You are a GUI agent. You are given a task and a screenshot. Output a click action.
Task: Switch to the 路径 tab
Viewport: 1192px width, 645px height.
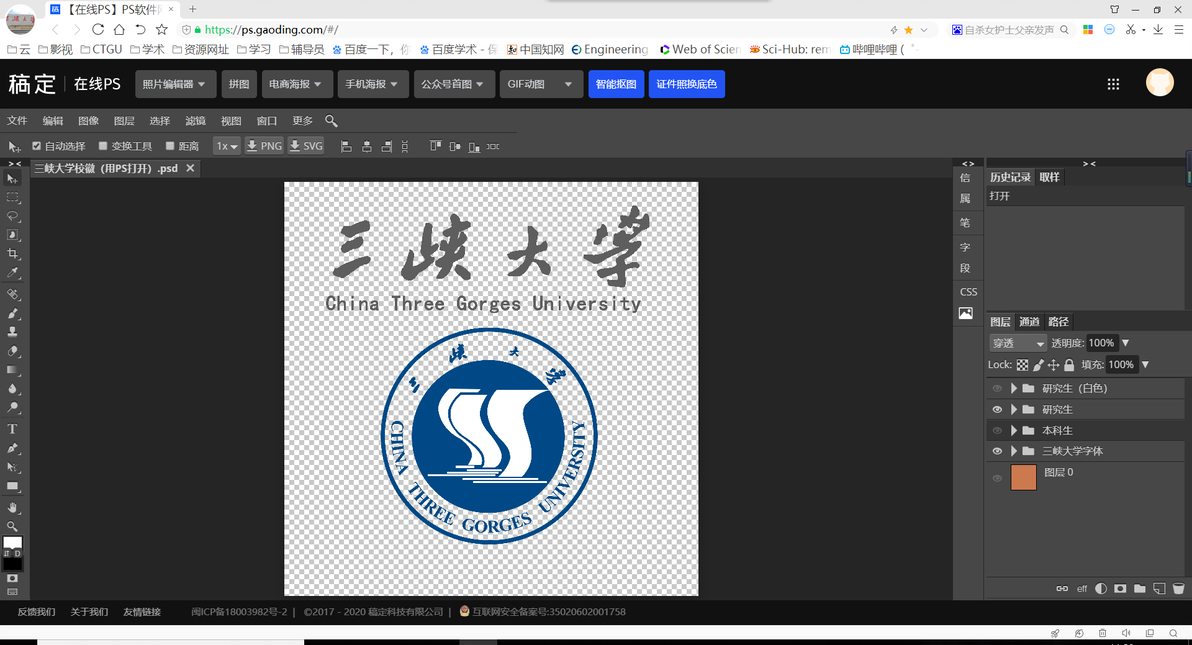(1057, 322)
